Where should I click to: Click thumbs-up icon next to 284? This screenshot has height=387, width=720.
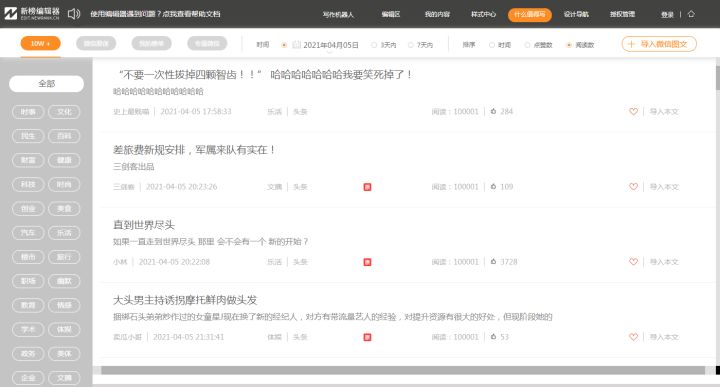(x=494, y=111)
